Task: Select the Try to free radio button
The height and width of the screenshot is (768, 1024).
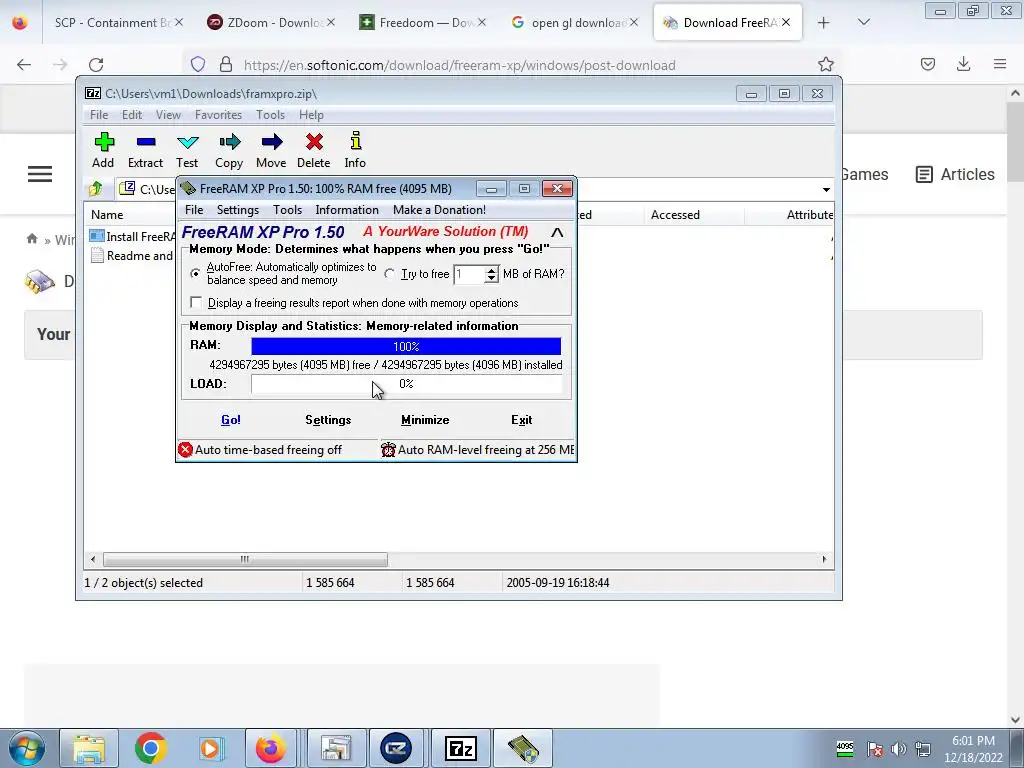Action: point(390,274)
